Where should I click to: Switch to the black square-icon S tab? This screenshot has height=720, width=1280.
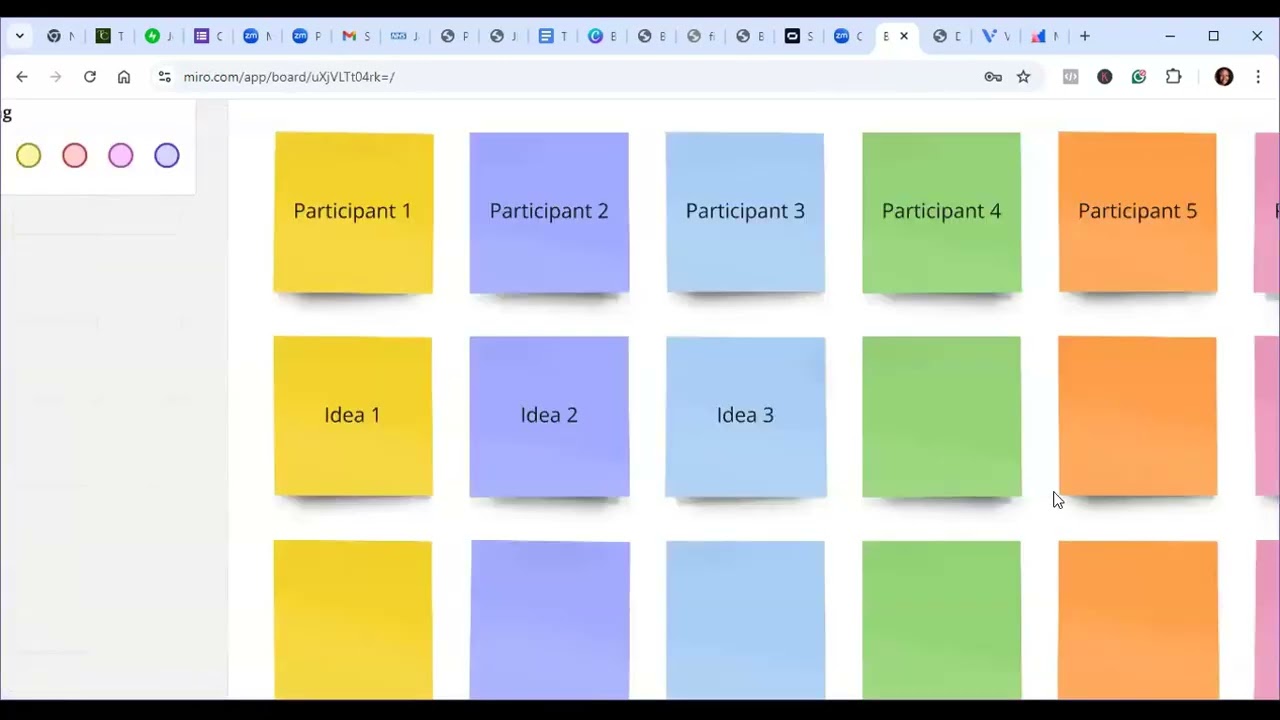pos(799,36)
